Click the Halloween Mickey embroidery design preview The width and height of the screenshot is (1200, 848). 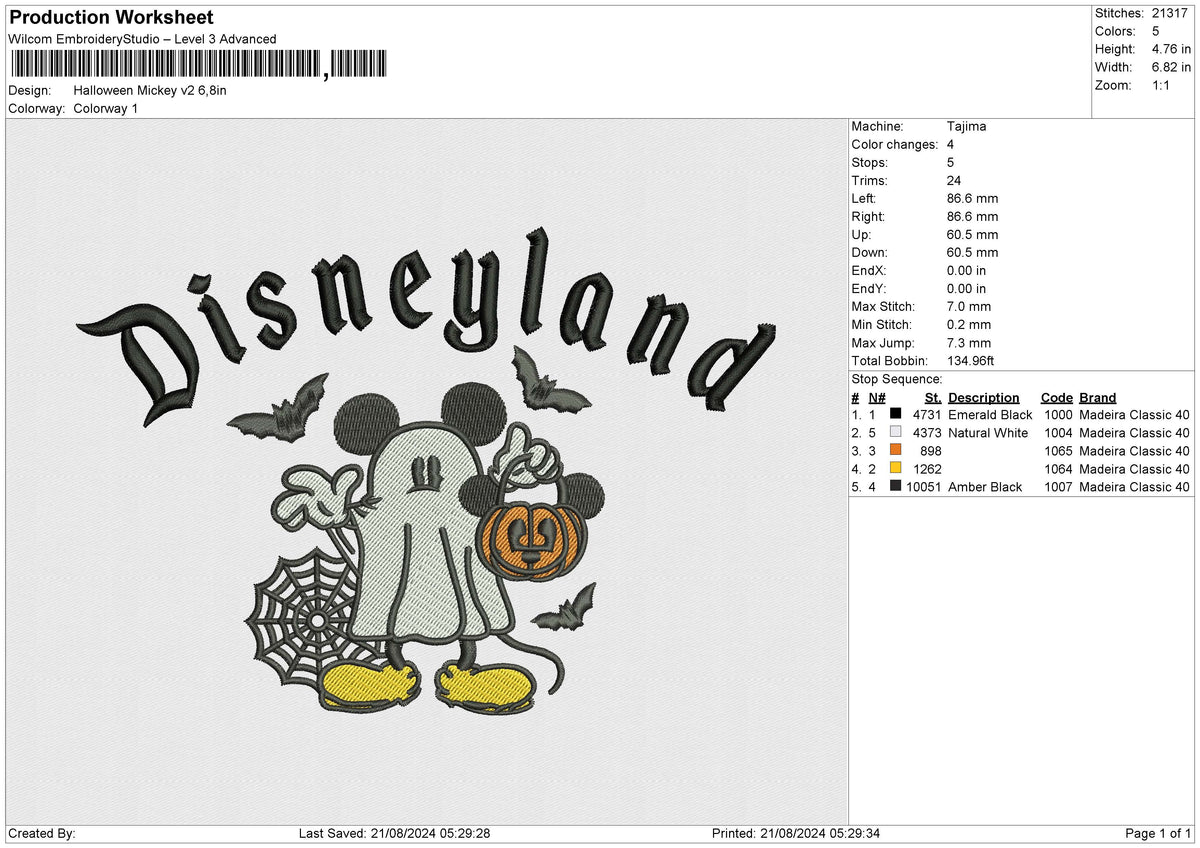click(426, 472)
